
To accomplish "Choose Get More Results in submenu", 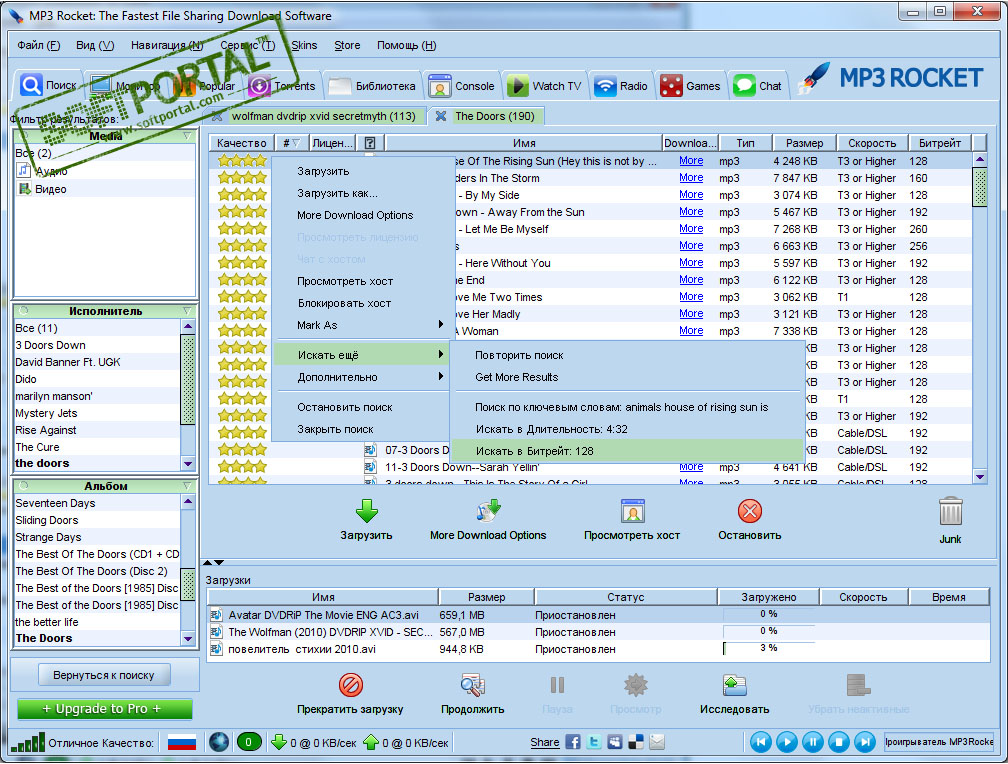I will (627, 377).
